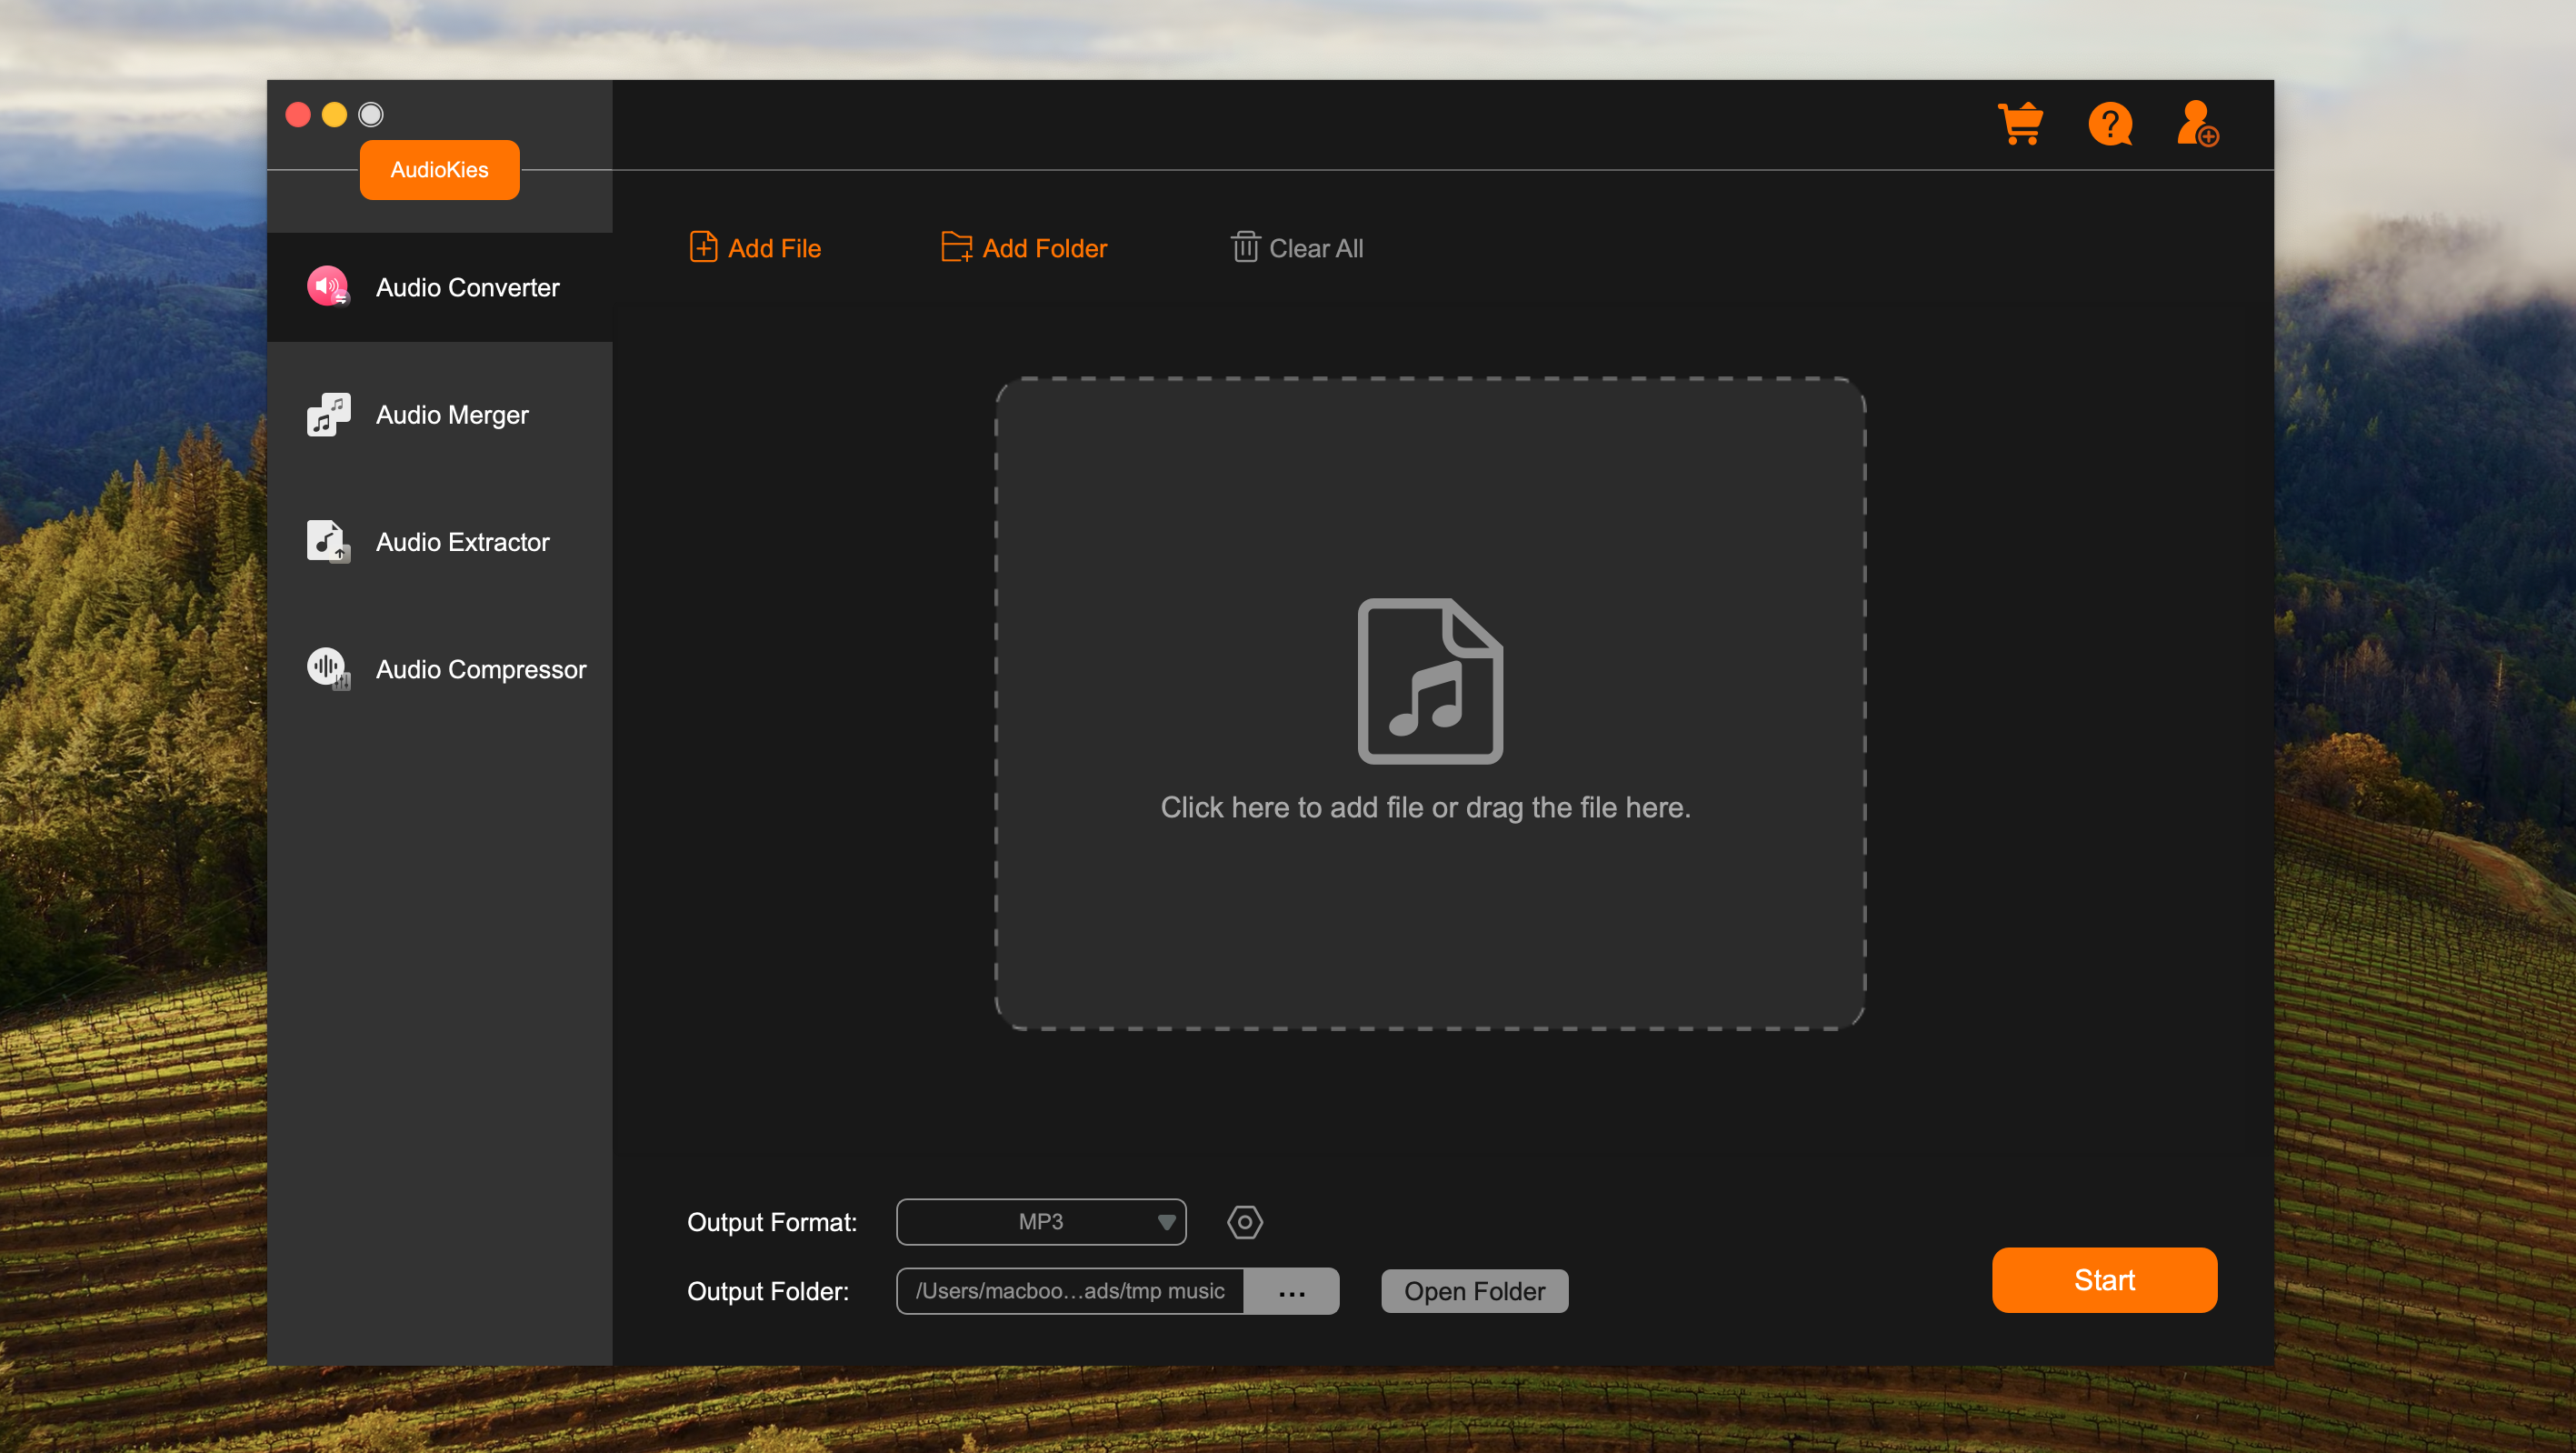
Task: Click the Add Folder button
Action: pyautogui.click(x=1024, y=247)
